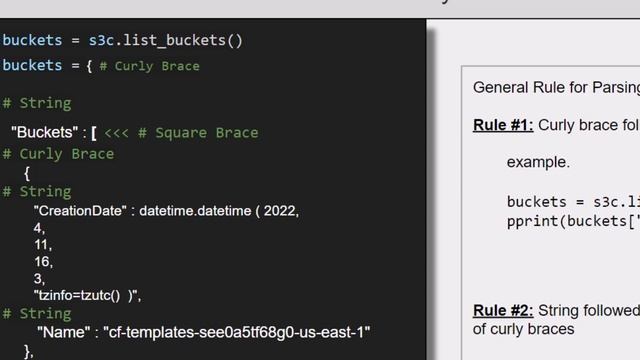640x360 pixels.
Task: Click the opening curly brace above CreationDate
Action: [x=27, y=173]
